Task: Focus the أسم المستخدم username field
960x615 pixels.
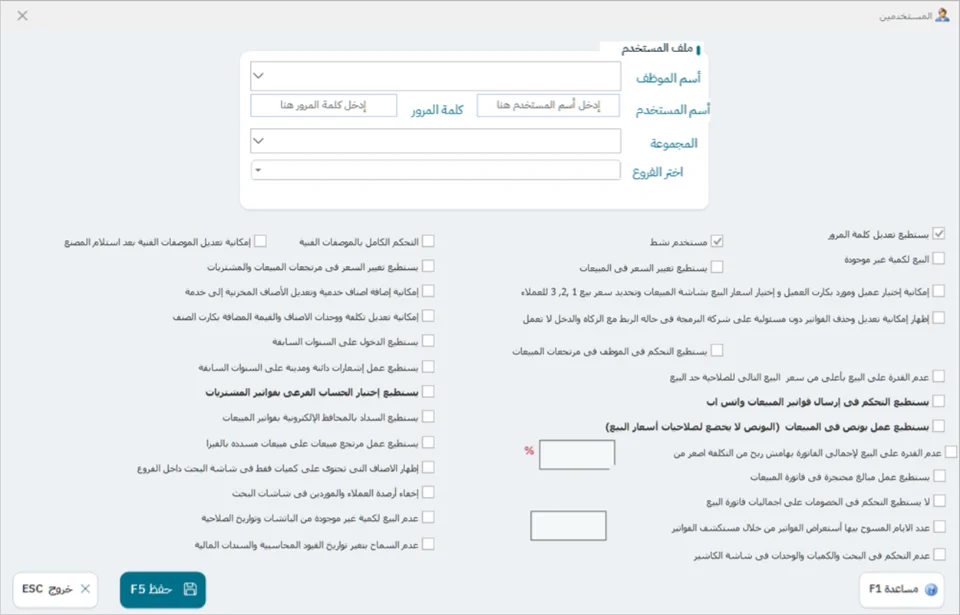Action: coord(548,105)
